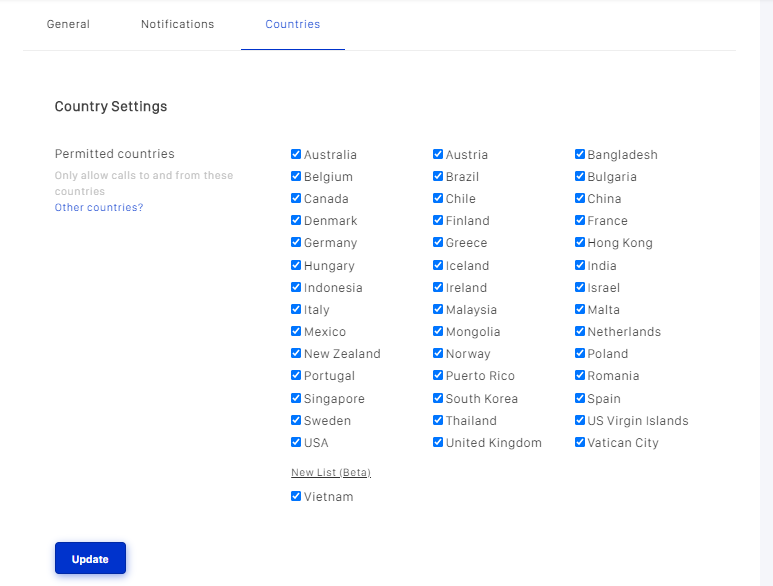Uncheck the Greece checkbox

coord(438,242)
